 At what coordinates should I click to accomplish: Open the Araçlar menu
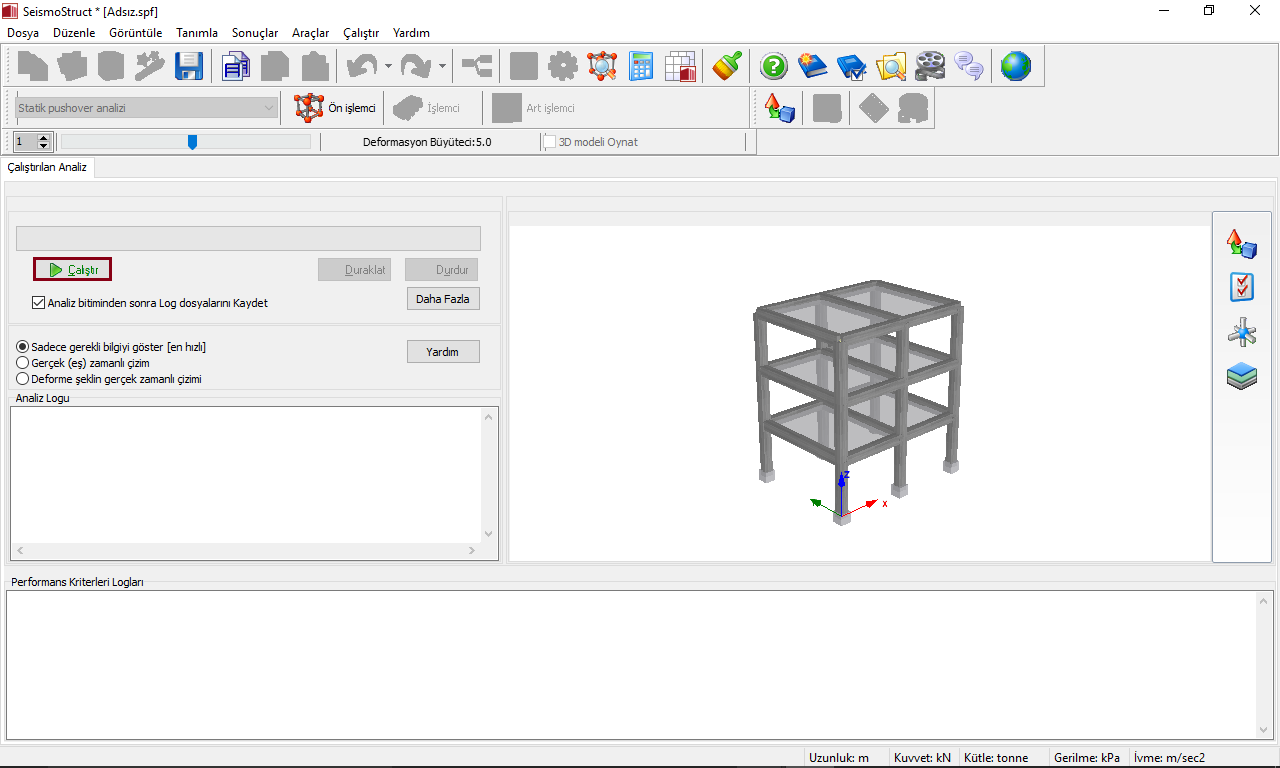click(x=310, y=33)
